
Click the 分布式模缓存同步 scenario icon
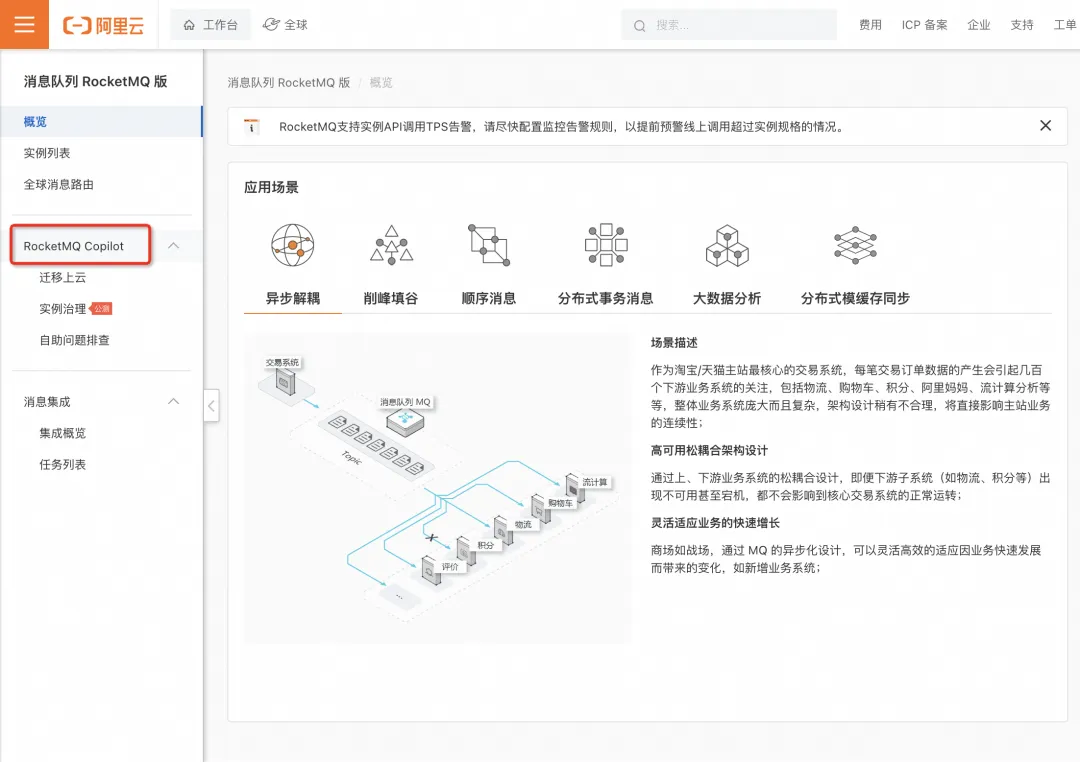[x=855, y=245]
